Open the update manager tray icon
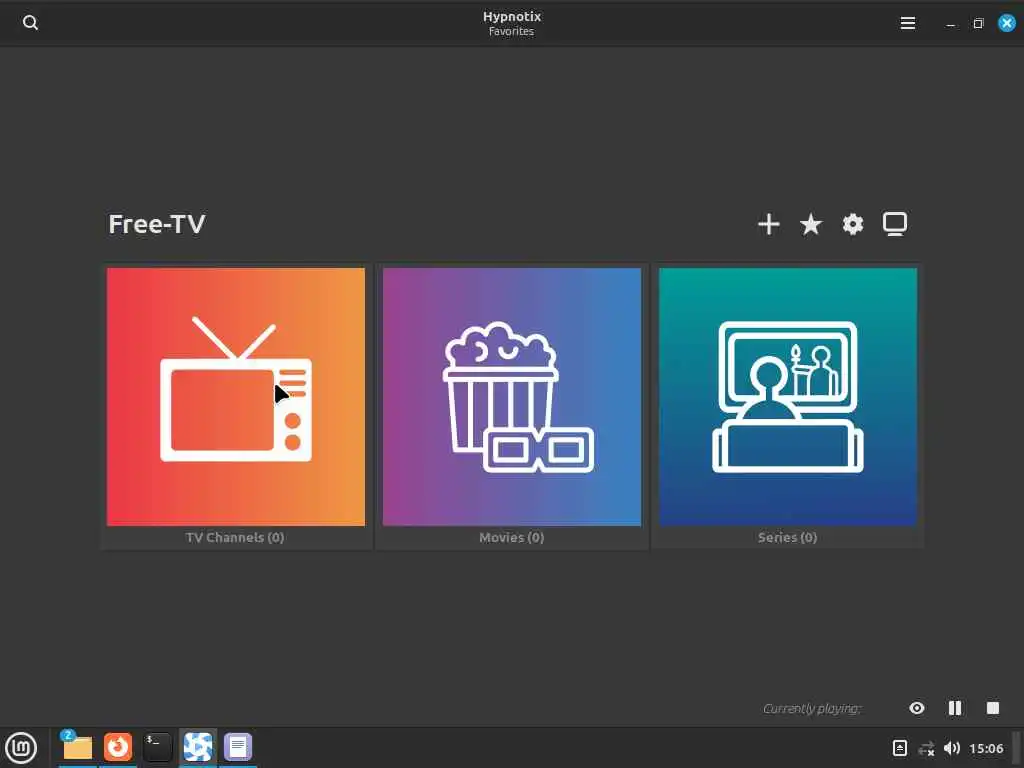This screenshot has height=768, width=1024. click(900, 748)
